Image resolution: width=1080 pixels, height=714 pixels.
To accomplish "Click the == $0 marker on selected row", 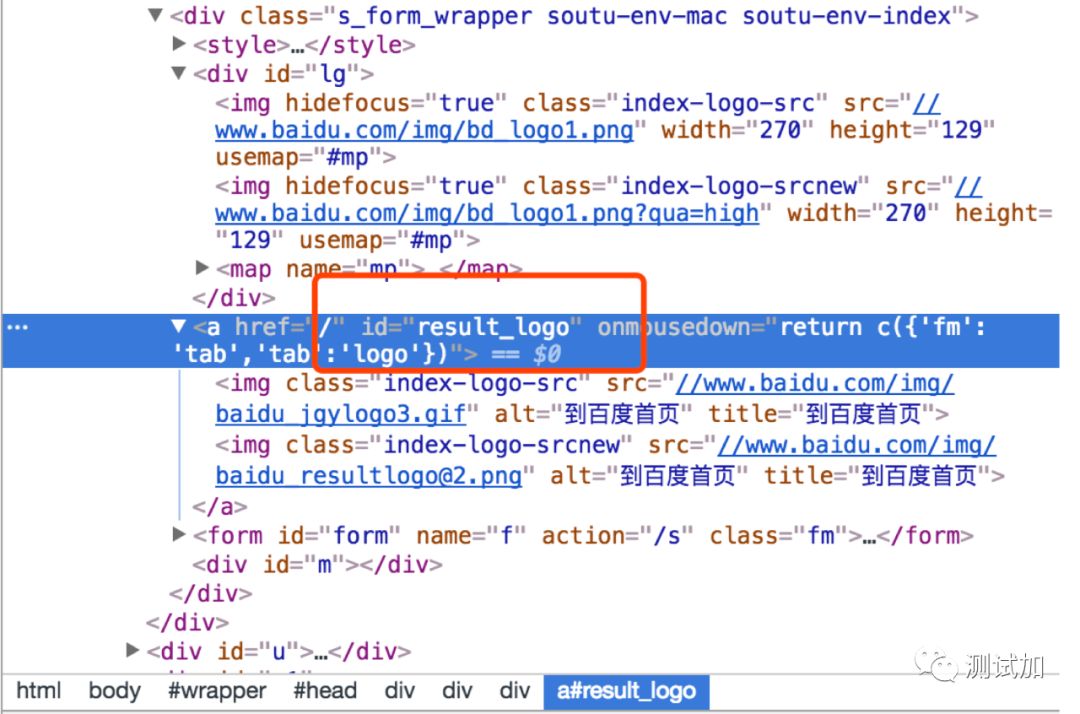I will coord(526,354).
